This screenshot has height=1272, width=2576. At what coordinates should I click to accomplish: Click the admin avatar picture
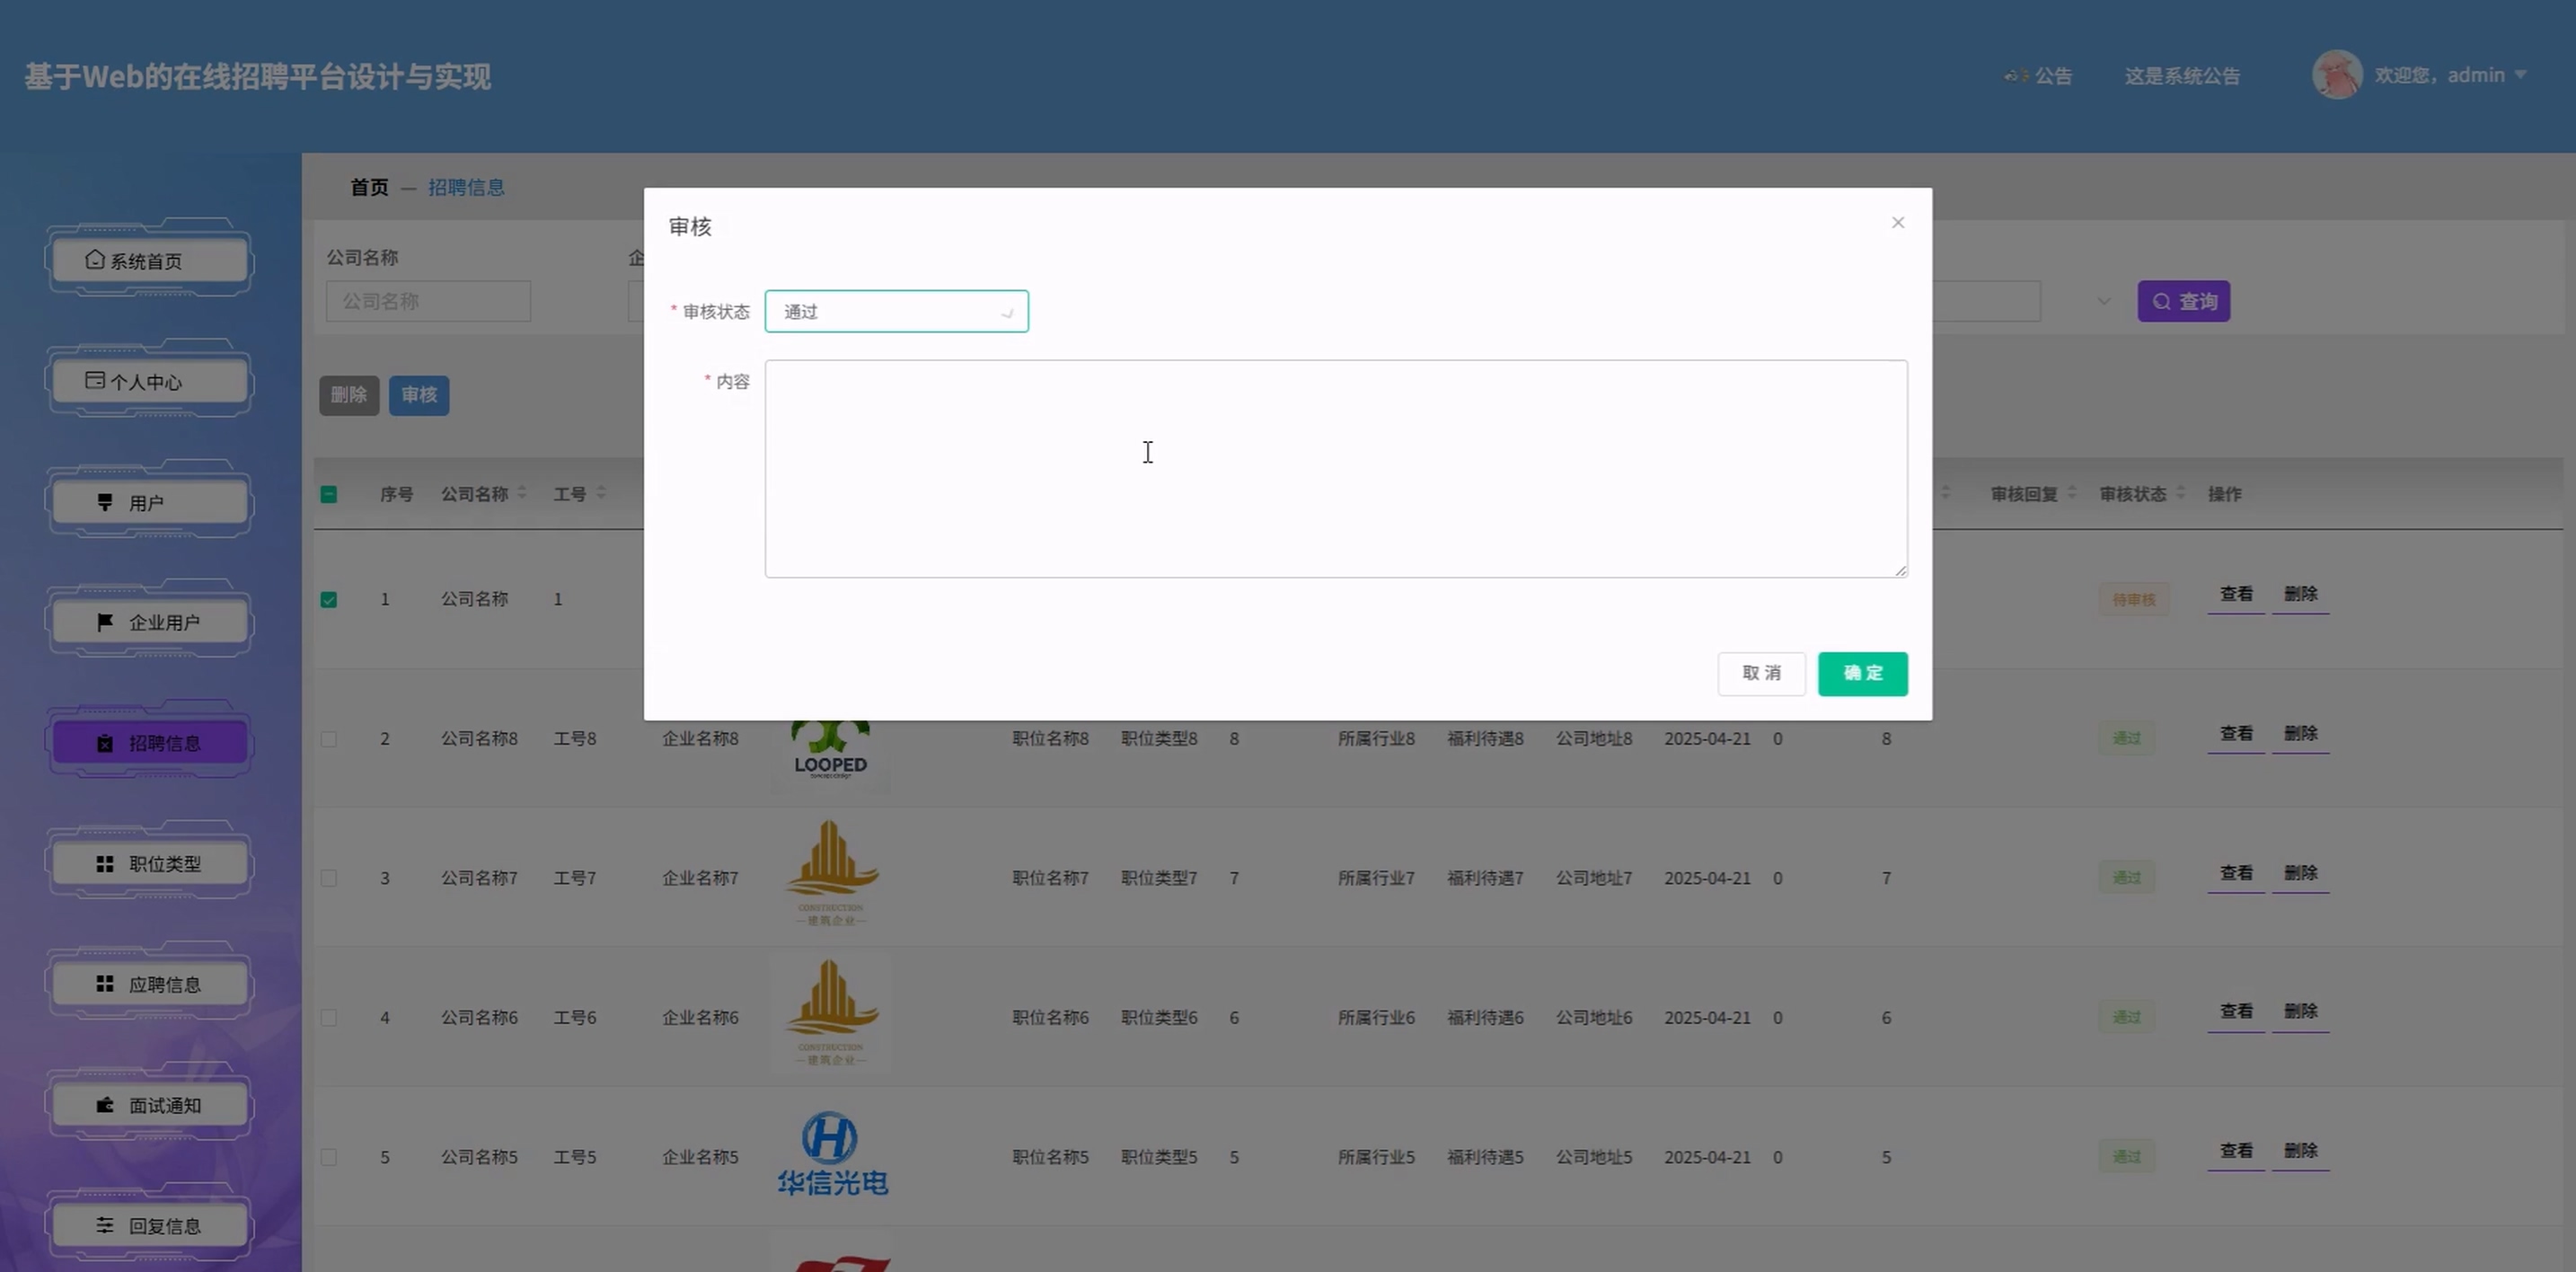pos(2336,75)
